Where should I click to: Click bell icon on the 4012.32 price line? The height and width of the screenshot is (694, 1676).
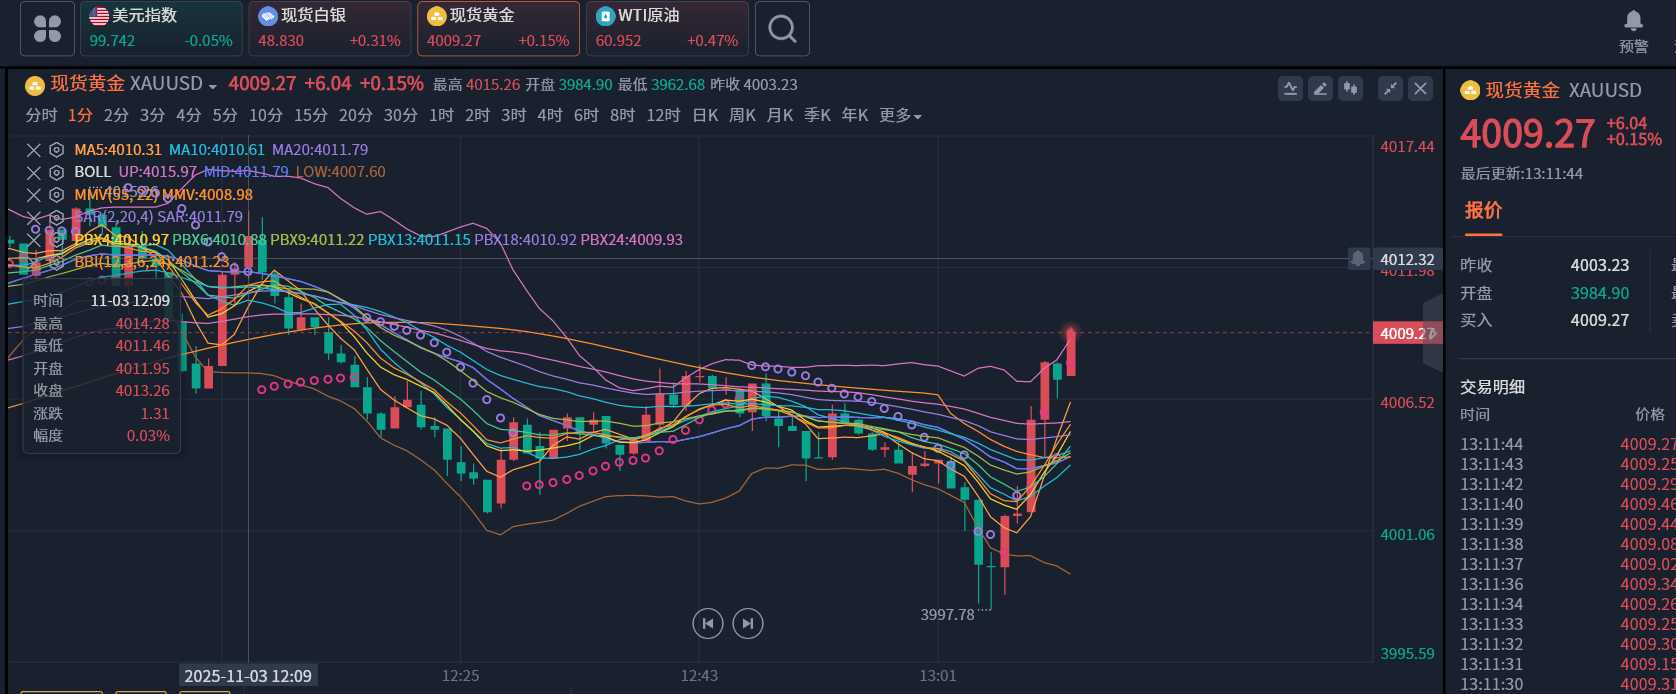click(1357, 259)
